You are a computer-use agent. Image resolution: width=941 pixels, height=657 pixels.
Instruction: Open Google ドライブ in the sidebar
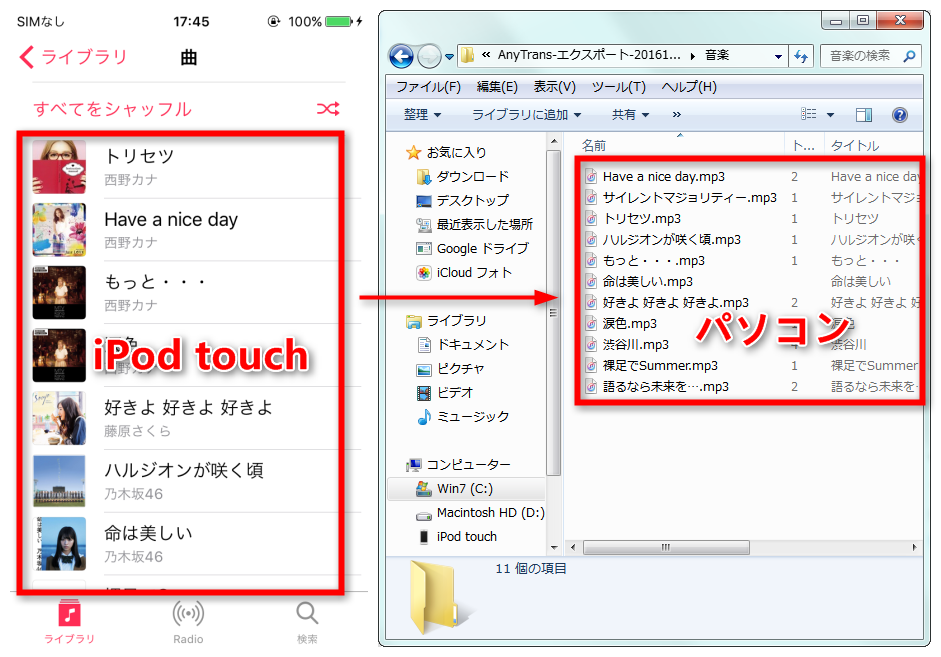[x=473, y=248]
